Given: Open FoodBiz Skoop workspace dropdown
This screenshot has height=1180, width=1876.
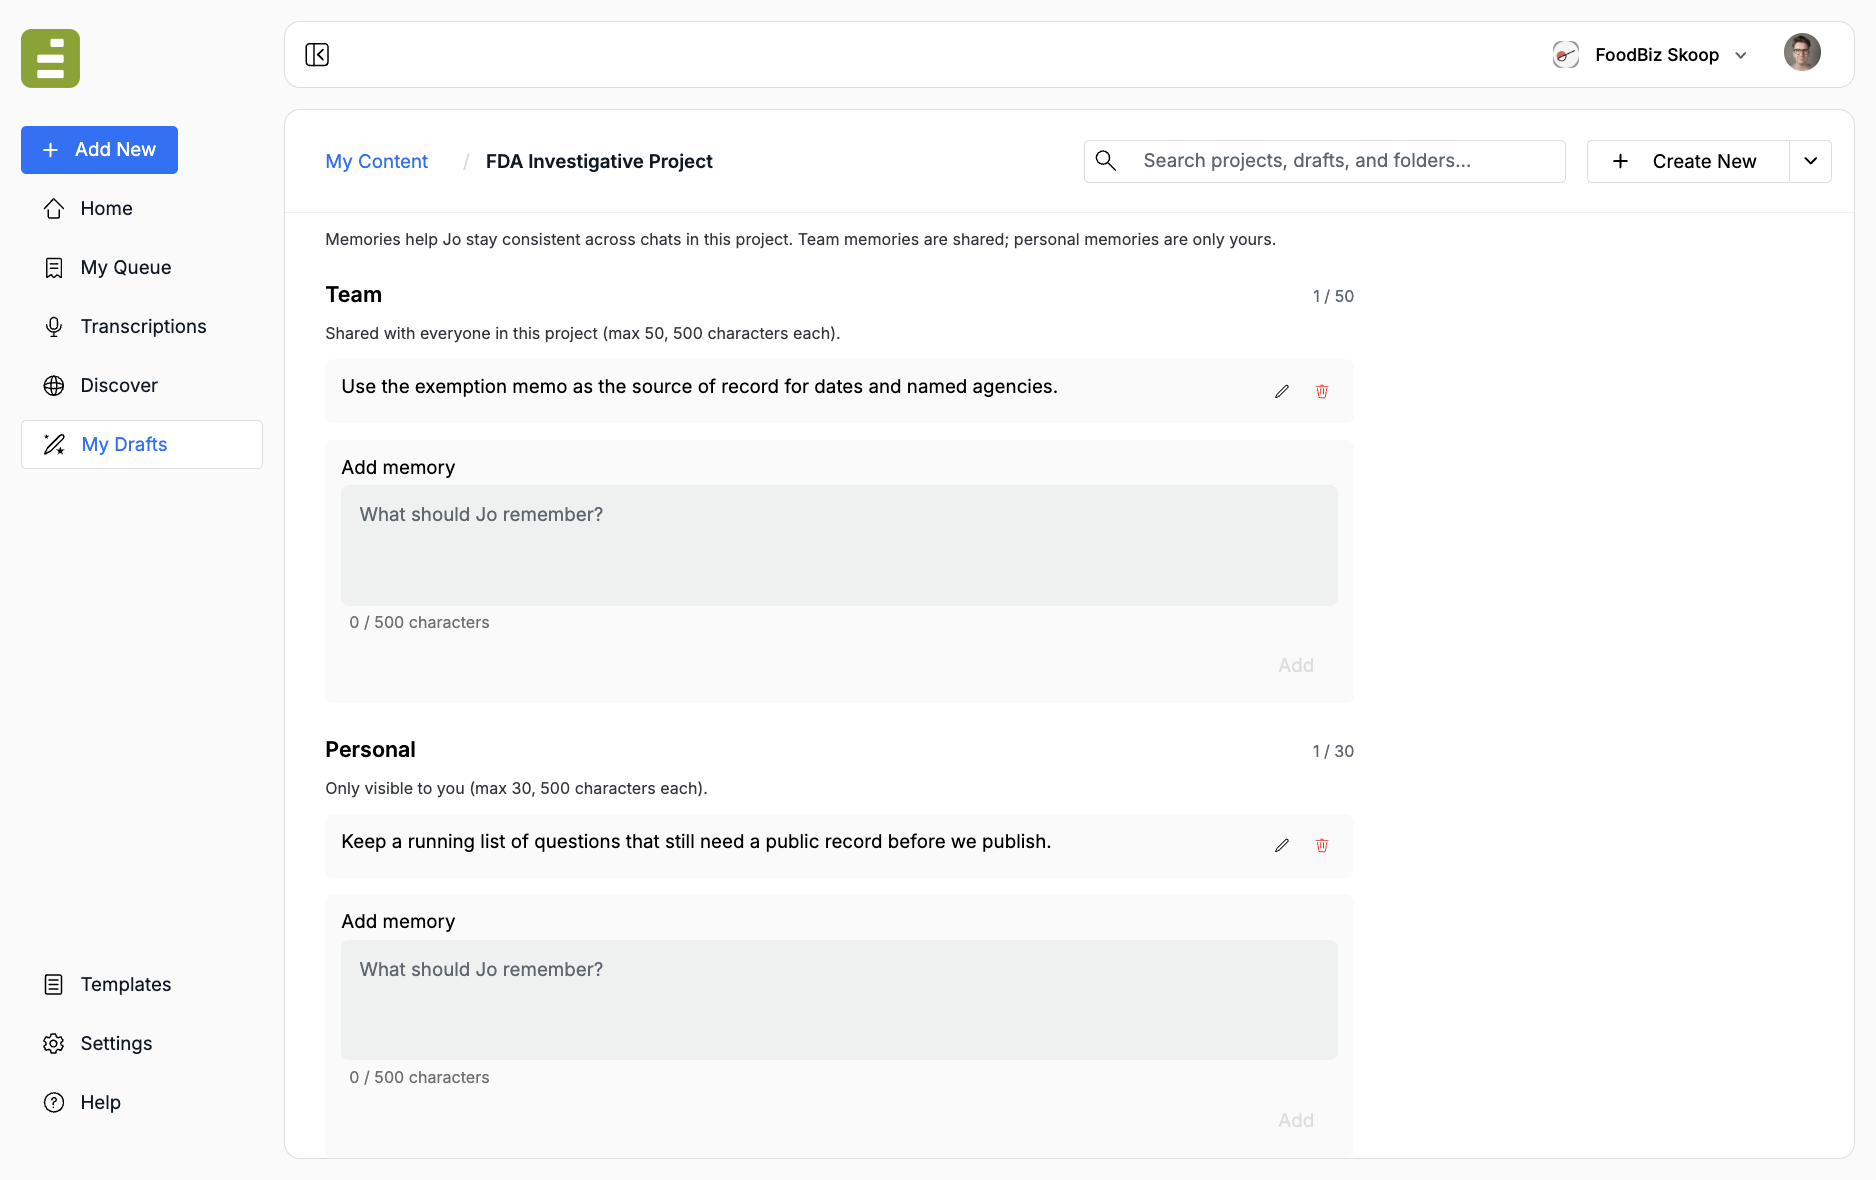Looking at the screenshot, I should pos(1650,55).
